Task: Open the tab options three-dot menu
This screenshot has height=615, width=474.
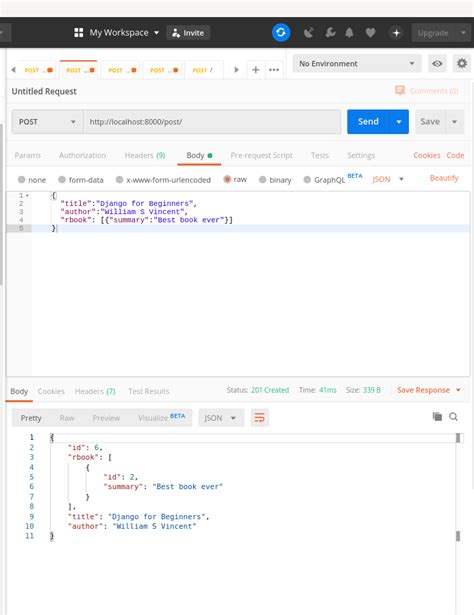Action: click(274, 70)
